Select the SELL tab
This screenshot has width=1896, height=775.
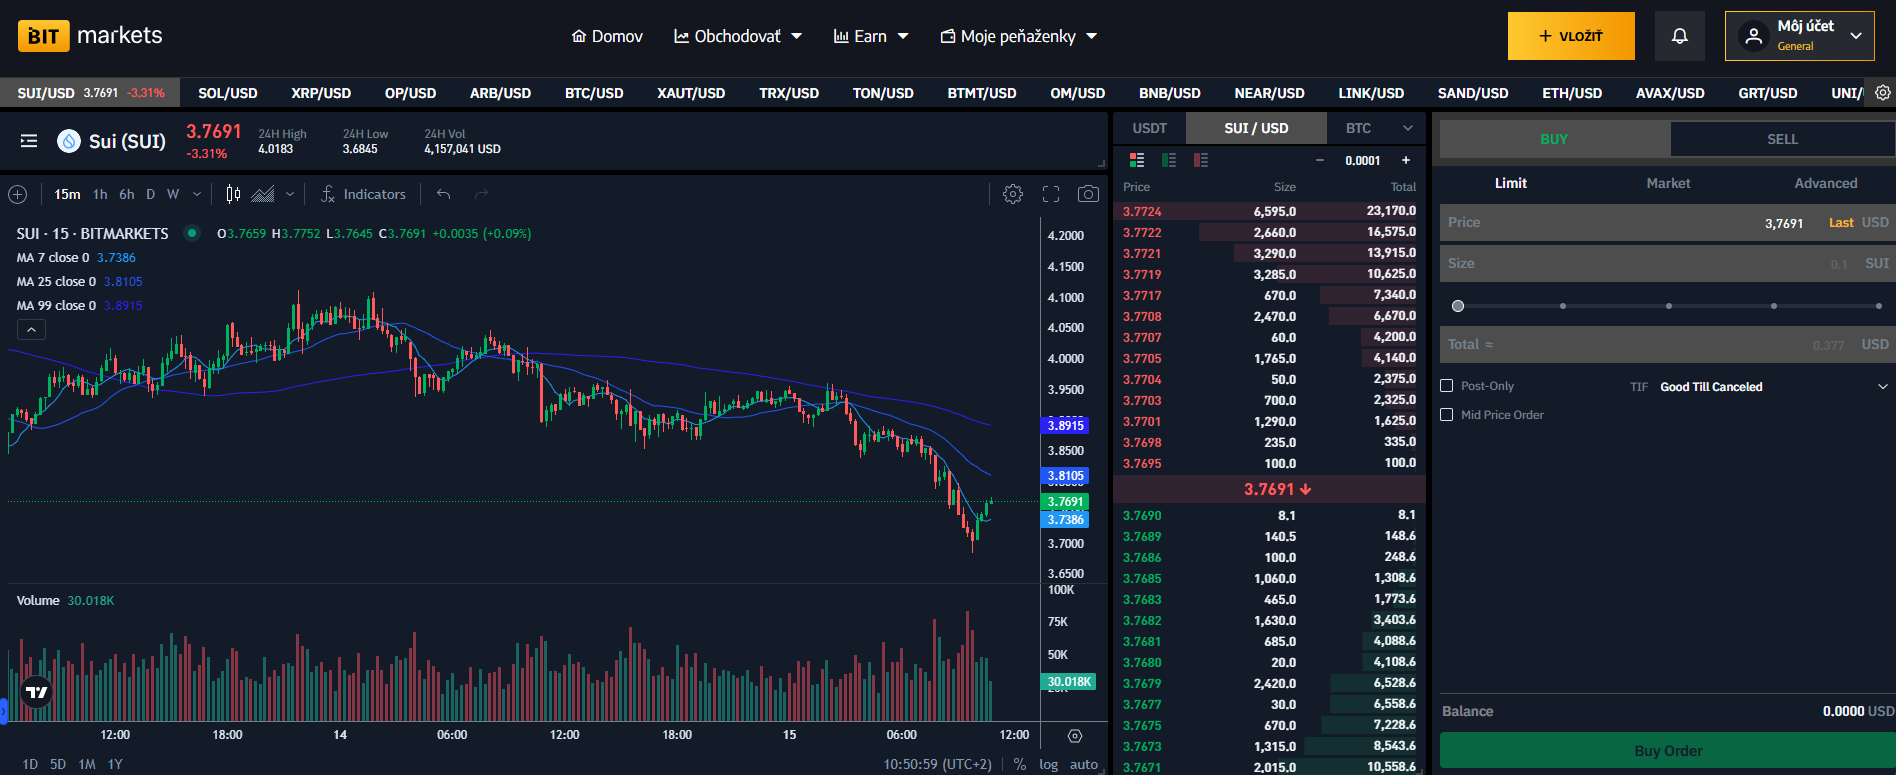[1782, 139]
